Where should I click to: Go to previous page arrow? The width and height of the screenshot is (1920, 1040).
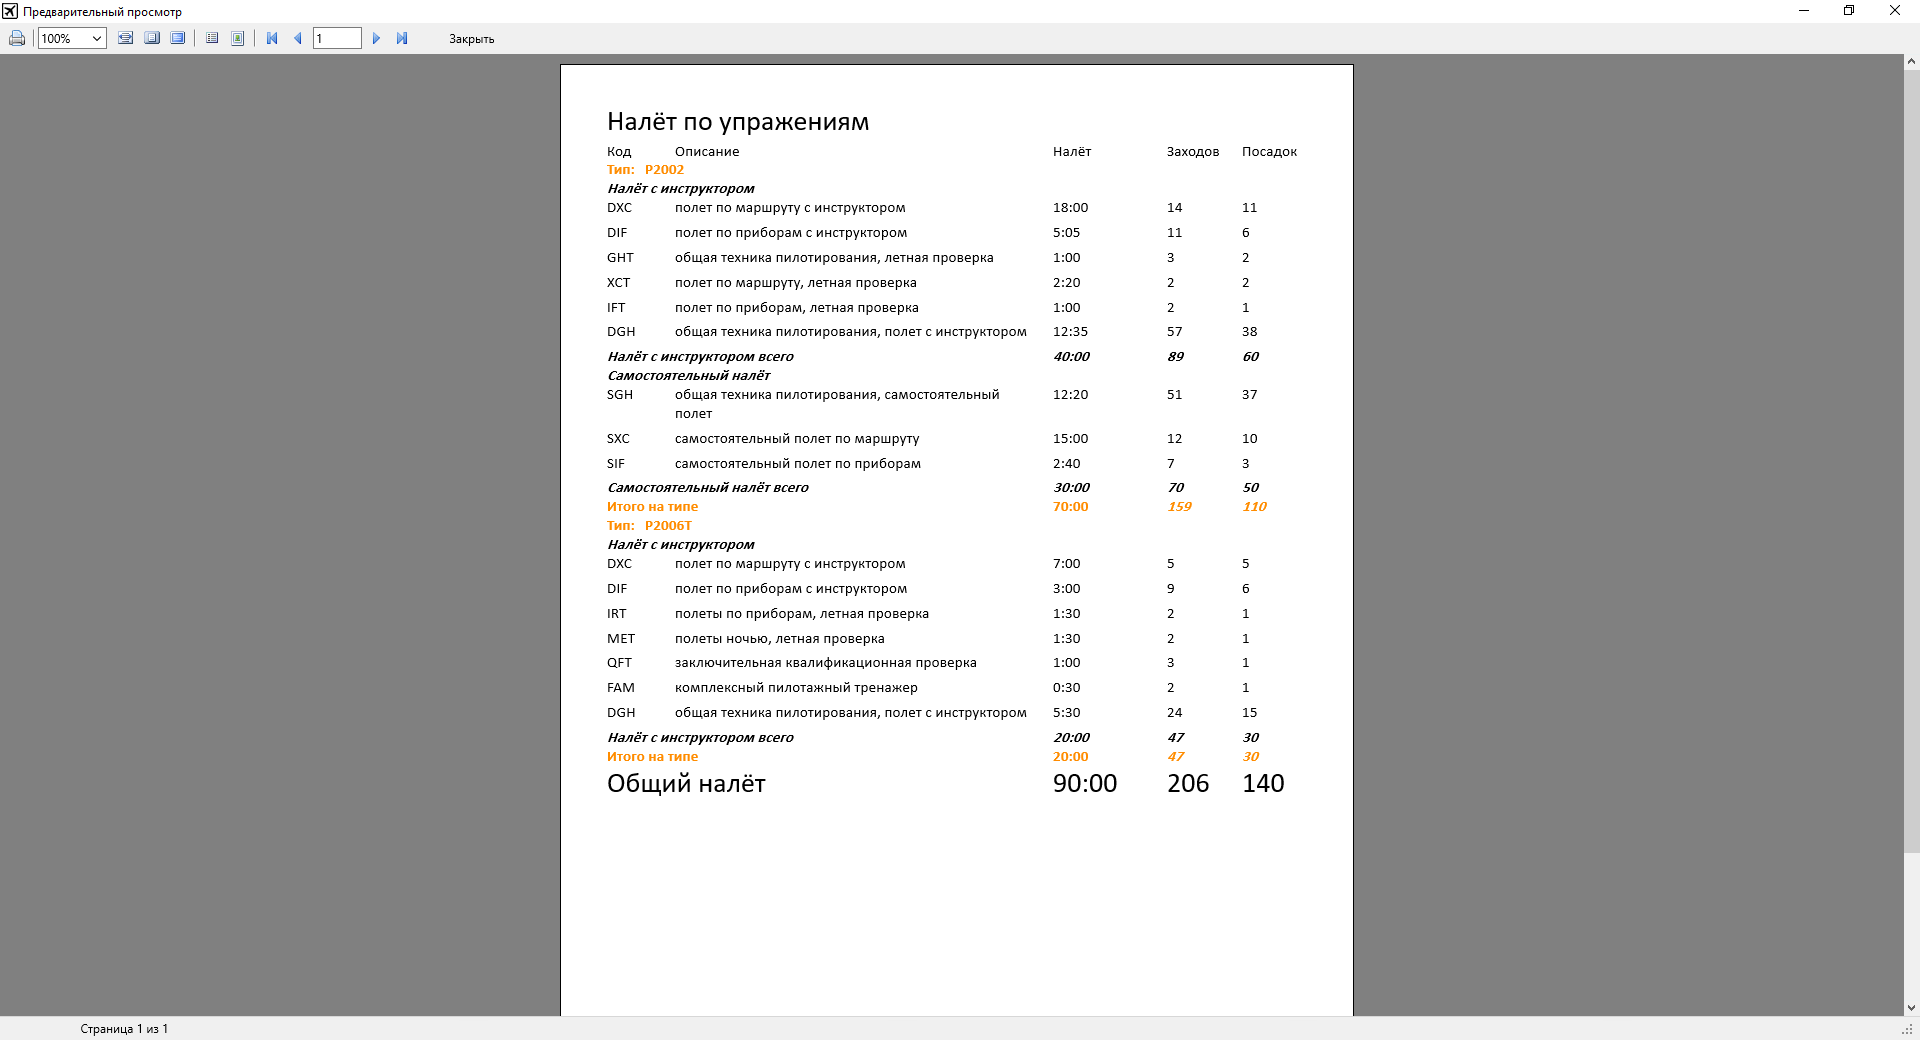click(298, 38)
